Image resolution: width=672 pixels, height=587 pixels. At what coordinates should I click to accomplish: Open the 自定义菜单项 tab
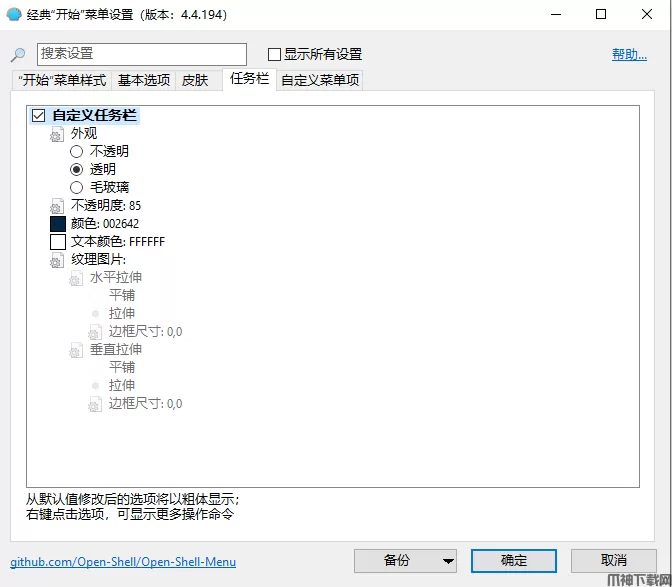(320, 80)
